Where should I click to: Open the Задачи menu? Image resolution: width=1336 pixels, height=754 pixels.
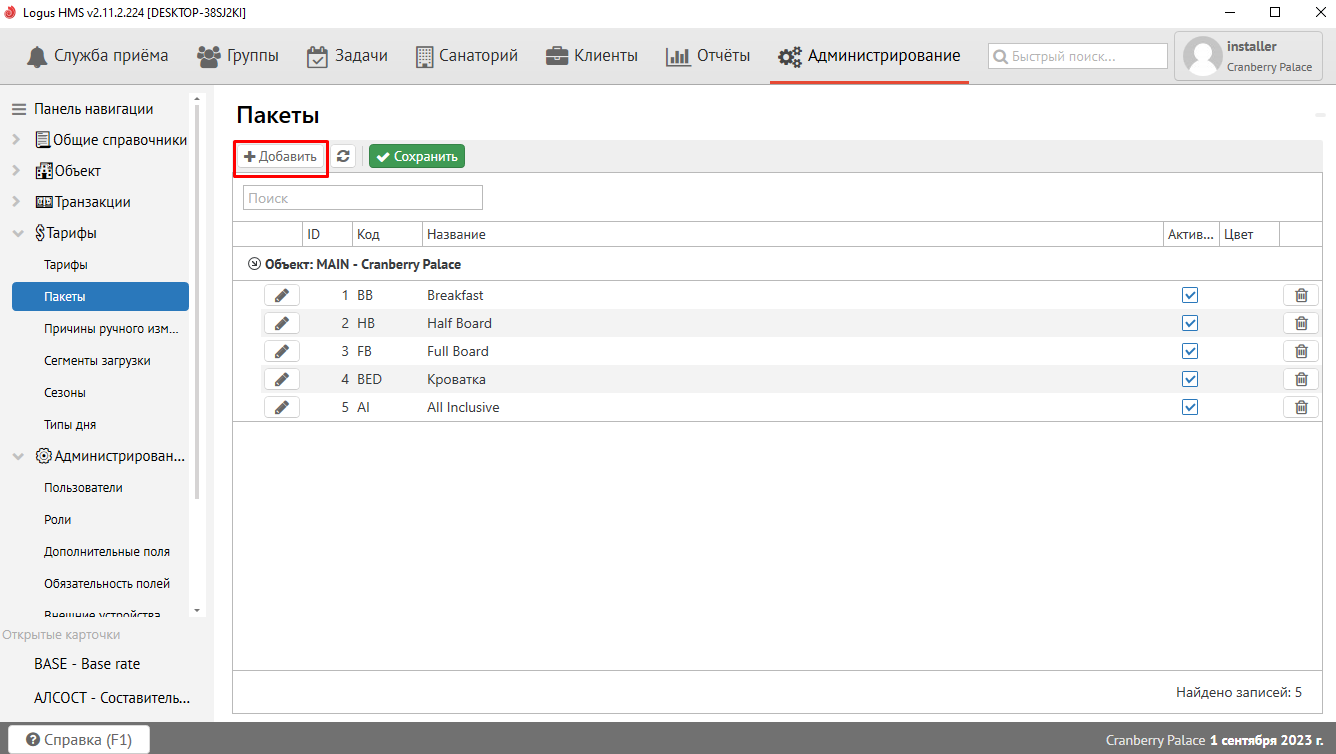(347, 56)
